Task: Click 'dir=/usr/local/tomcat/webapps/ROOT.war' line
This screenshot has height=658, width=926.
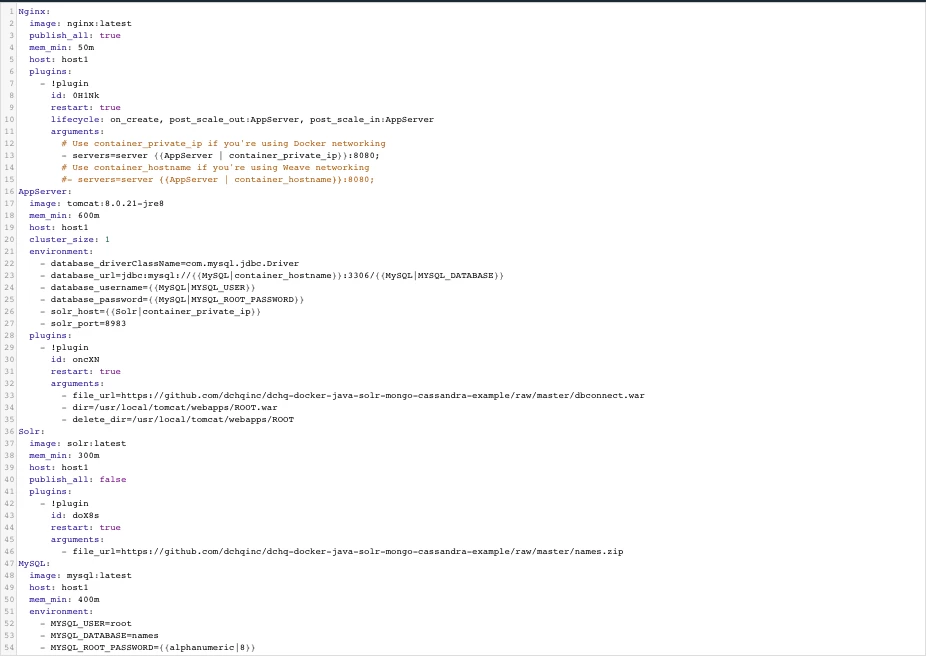Action: [169, 408]
